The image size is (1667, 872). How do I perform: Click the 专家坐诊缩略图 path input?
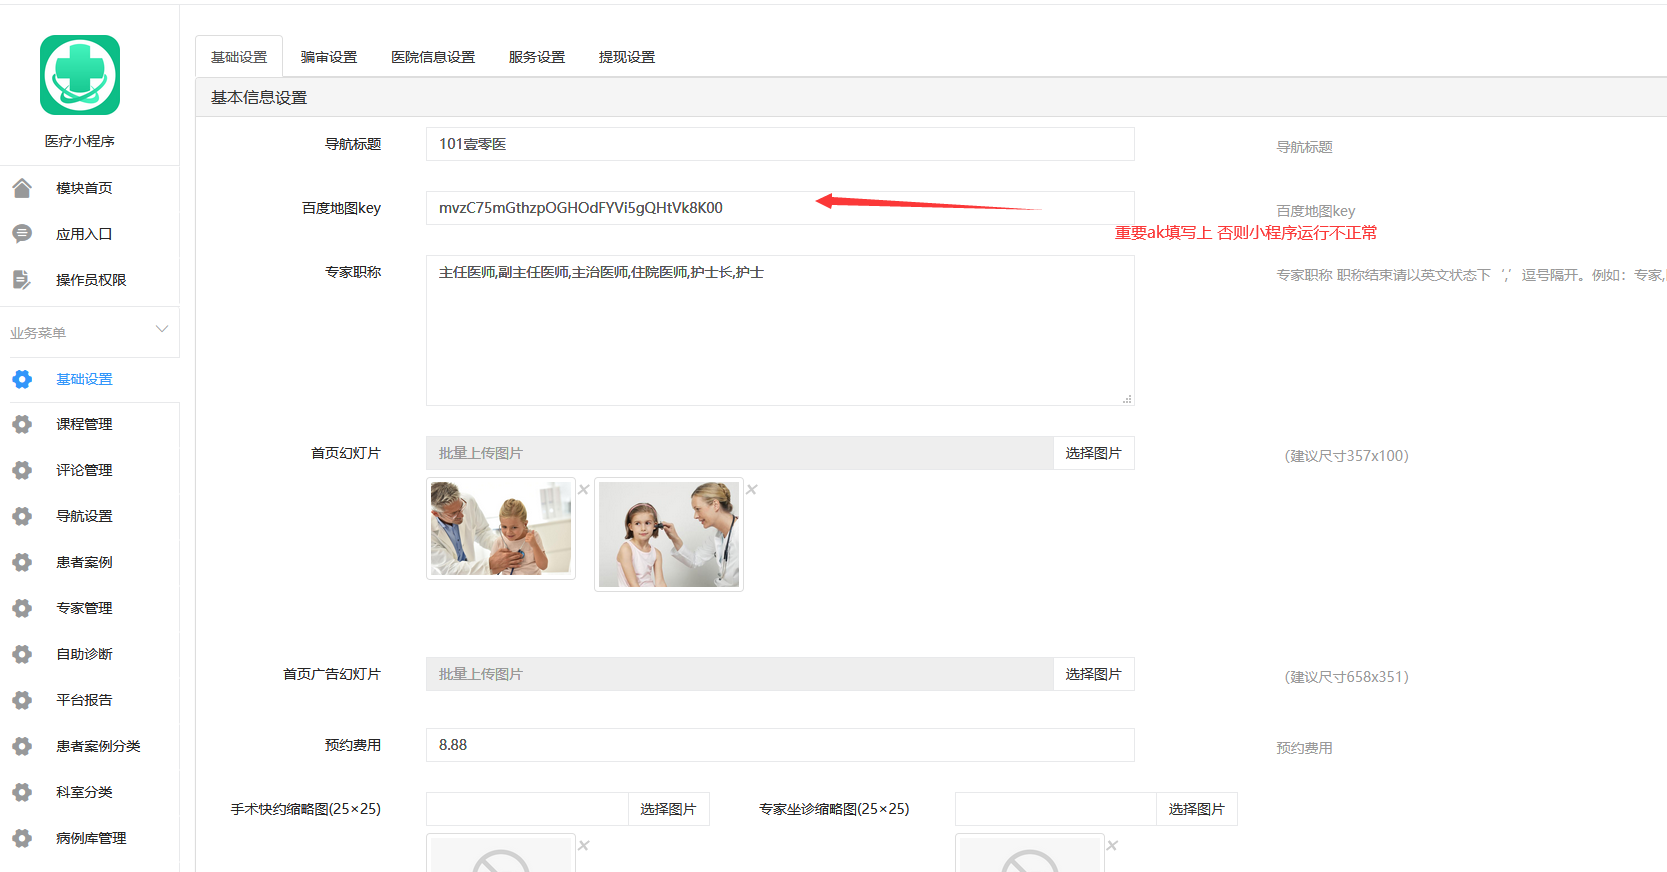[1056, 809]
